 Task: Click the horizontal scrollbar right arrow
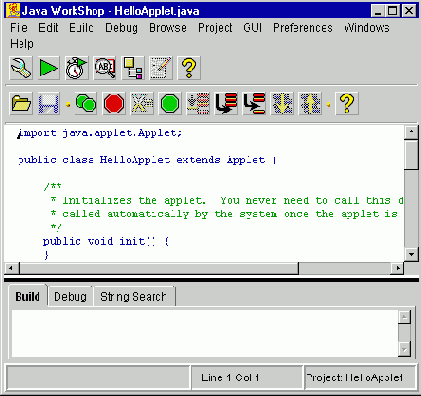(x=397, y=268)
